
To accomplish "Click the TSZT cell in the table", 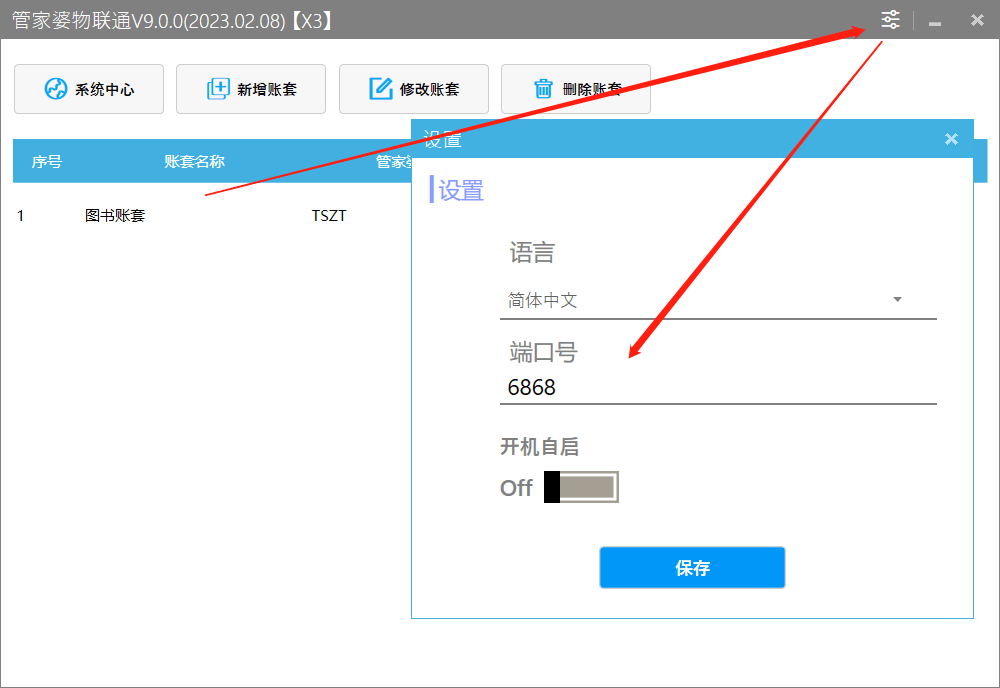I will point(329,216).
